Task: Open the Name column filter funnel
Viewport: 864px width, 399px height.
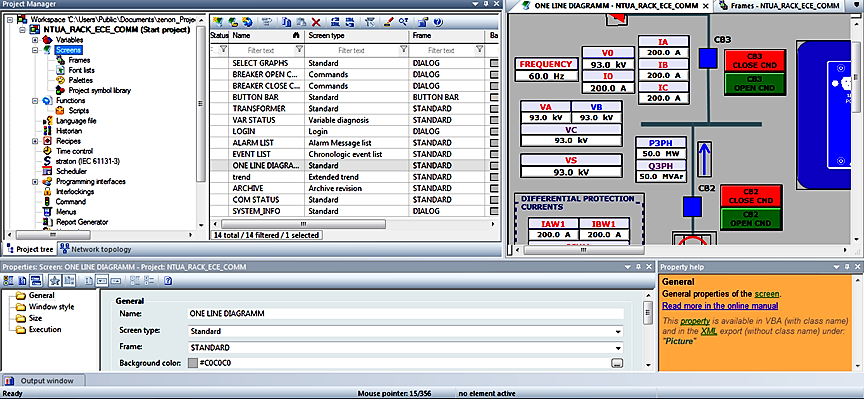Action: point(299,50)
